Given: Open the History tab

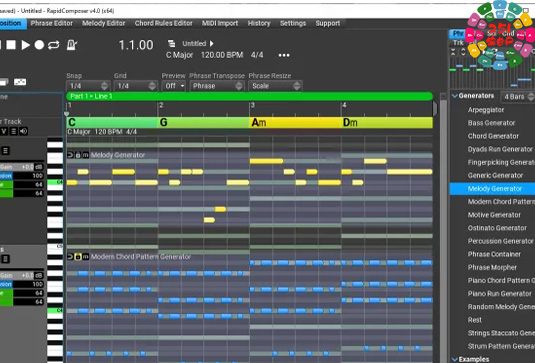Looking at the screenshot, I should (x=259, y=23).
